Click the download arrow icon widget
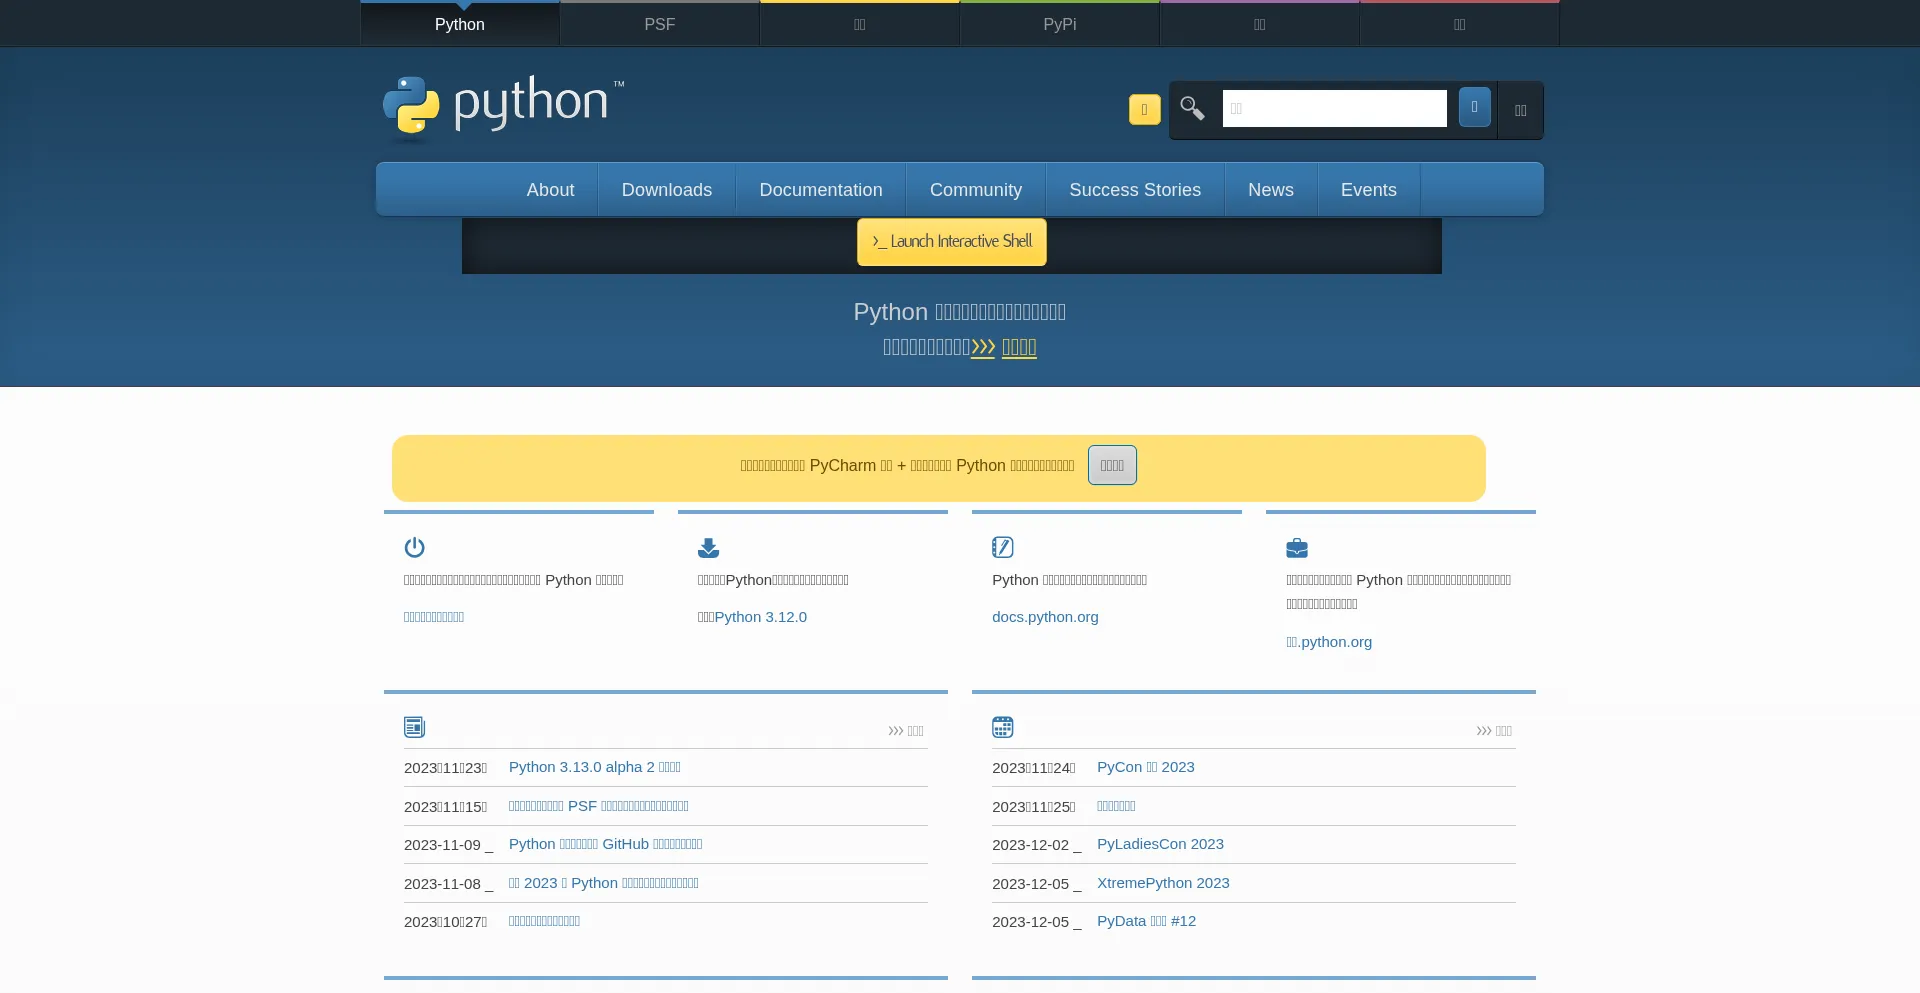 pyautogui.click(x=708, y=547)
